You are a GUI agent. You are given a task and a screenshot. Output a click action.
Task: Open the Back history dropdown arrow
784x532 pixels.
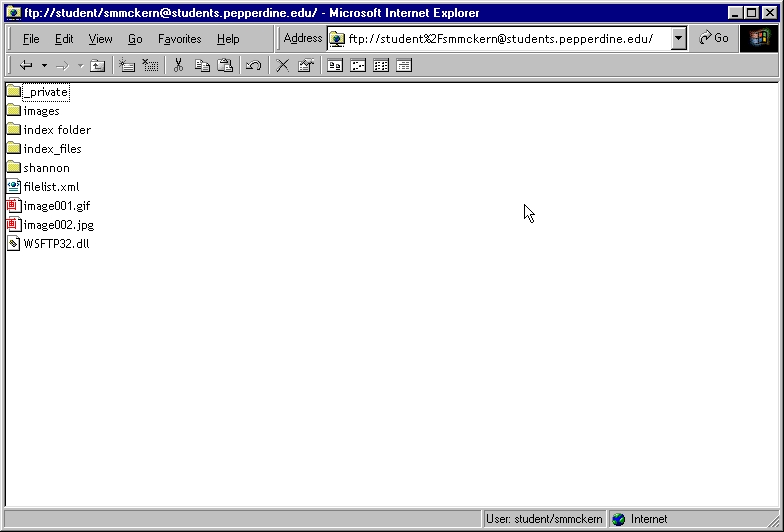(x=44, y=66)
